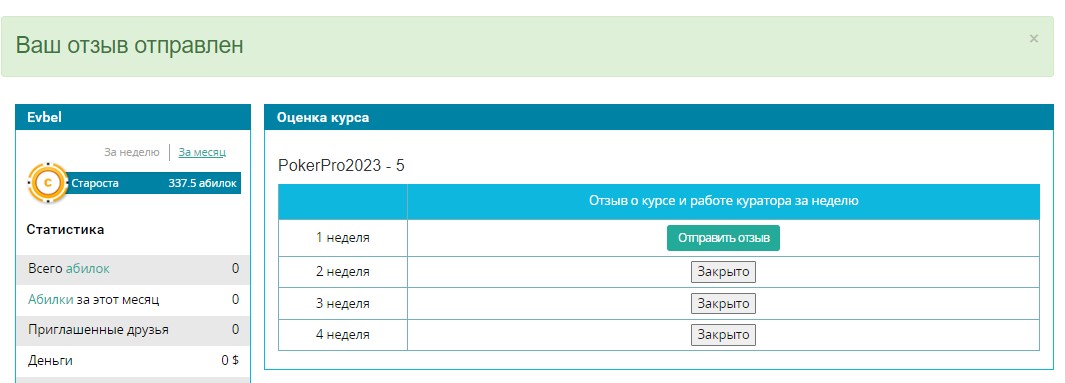Click the 'Приглашенные друзья' row
The image size is (1065, 383).
click(133, 330)
